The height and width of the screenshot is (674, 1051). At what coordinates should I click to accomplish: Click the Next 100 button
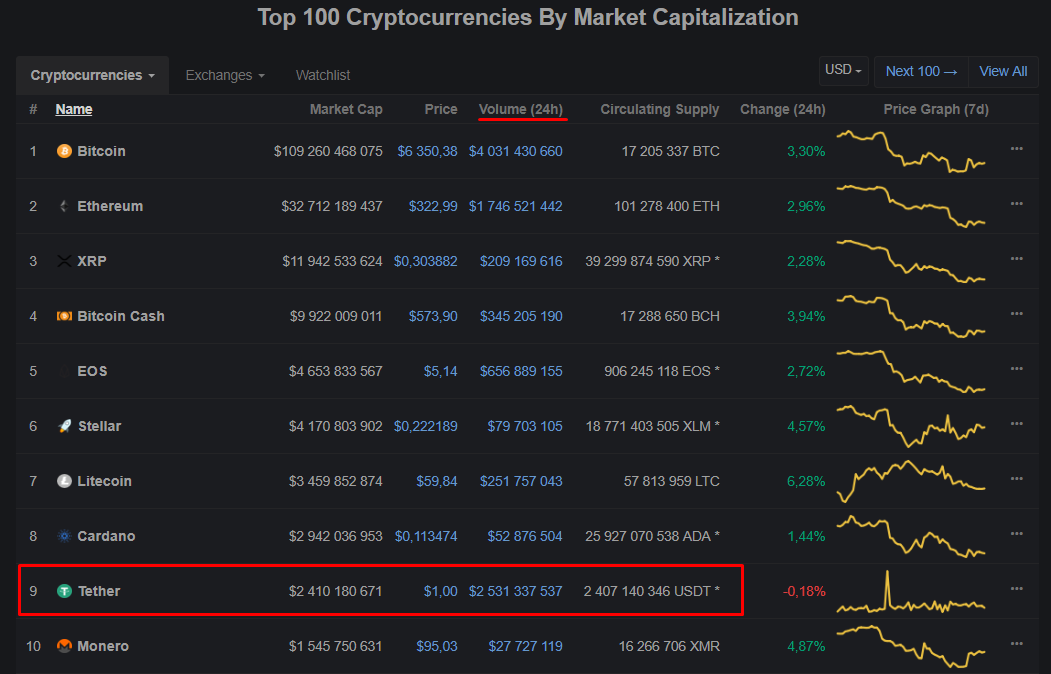tap(921, 71)
